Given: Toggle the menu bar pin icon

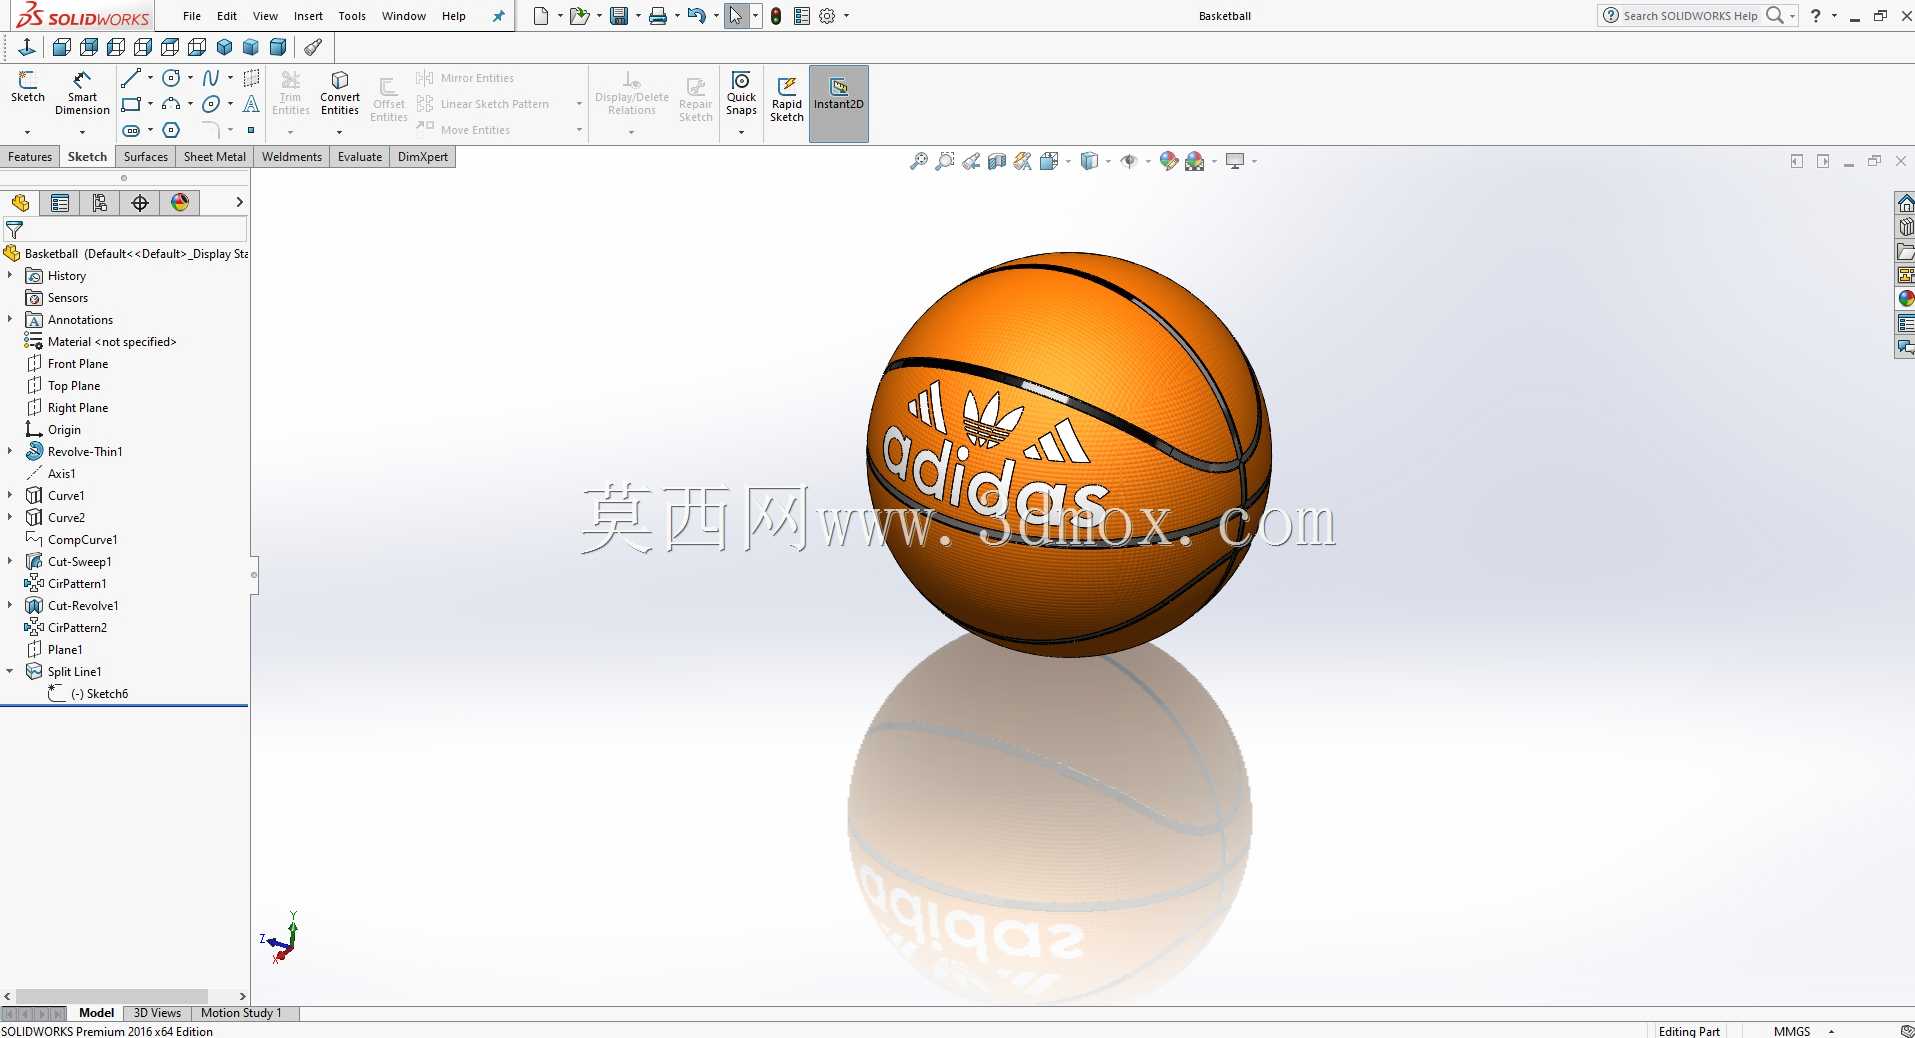Looking at the screenshot, I should click(498, 16).
